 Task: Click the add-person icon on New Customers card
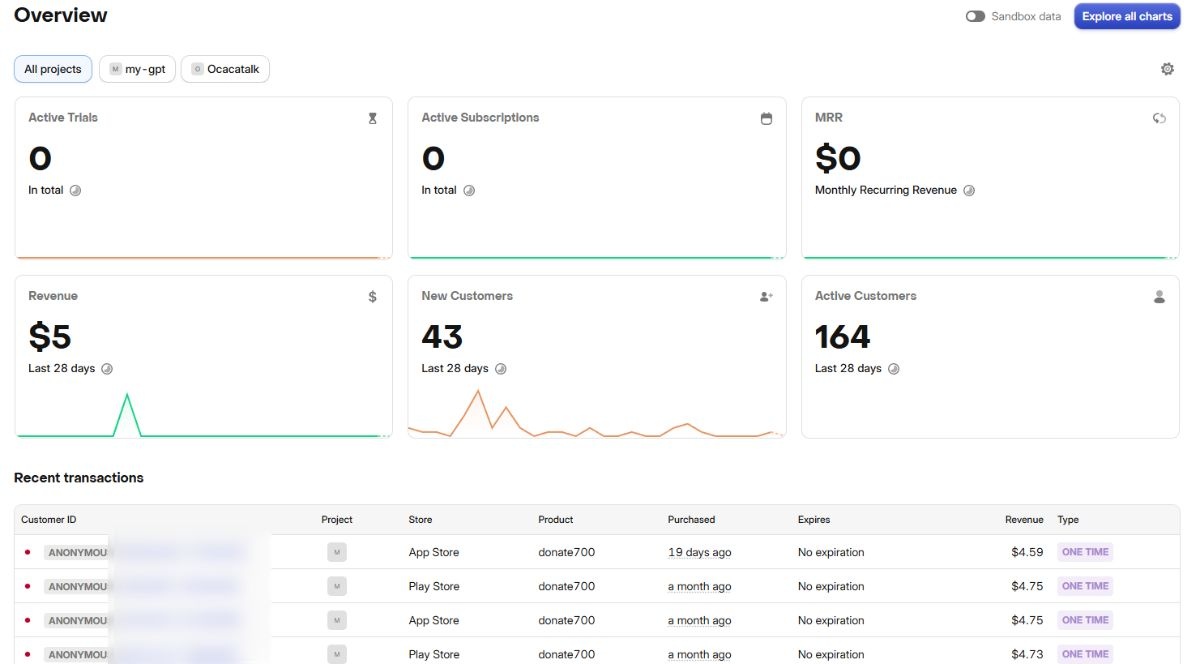tap(766, 297)
